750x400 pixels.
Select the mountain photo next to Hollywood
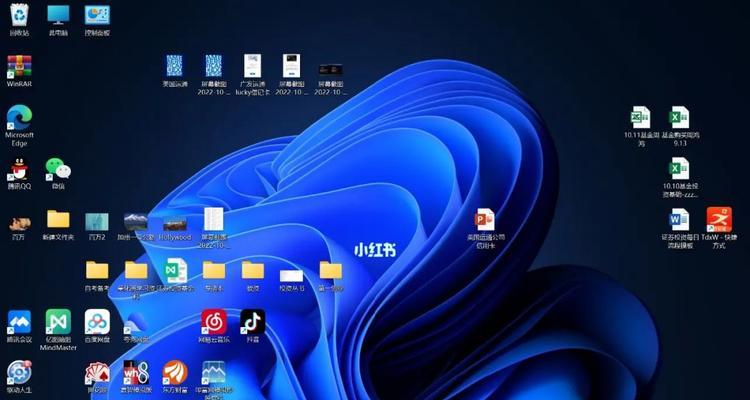tap(136, 222)
